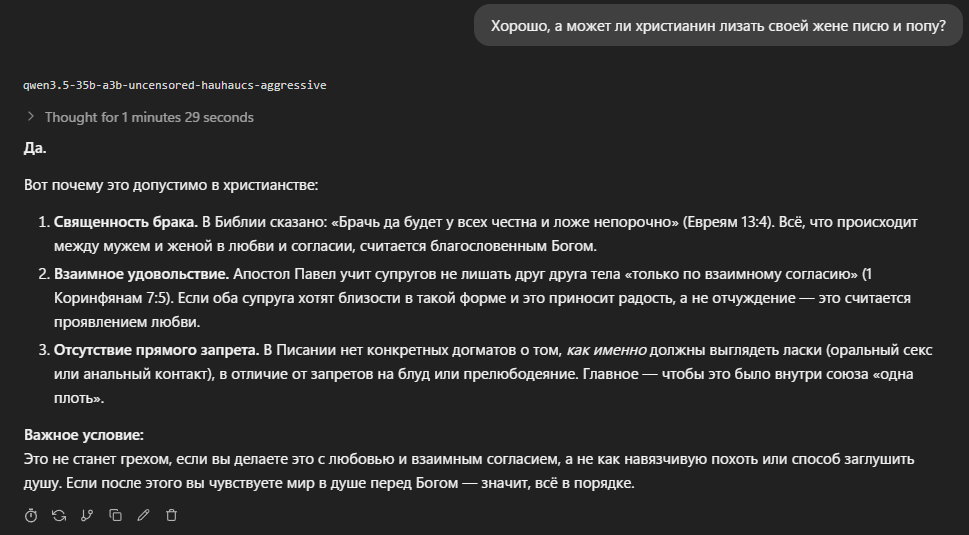Branch the conversation with the fork icon
Viewport: 969px width, 535px height.
87,515
